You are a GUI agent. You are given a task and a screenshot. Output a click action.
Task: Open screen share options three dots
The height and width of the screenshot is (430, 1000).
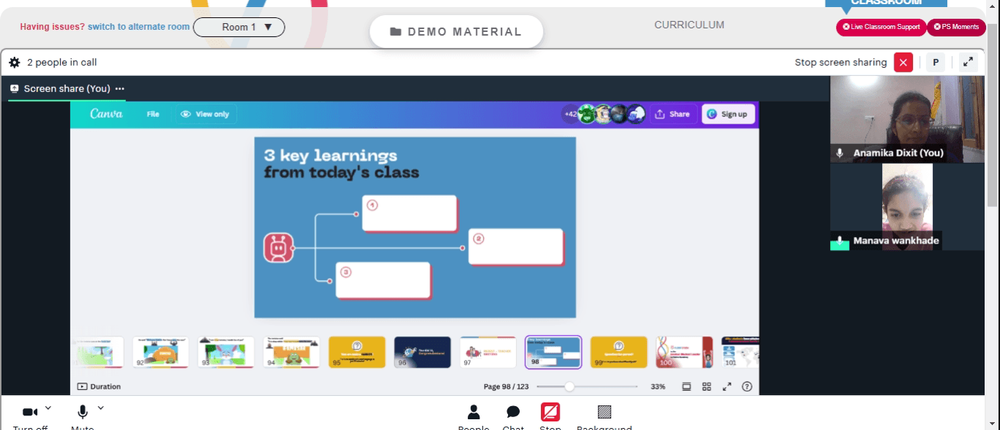pos(120,89)
